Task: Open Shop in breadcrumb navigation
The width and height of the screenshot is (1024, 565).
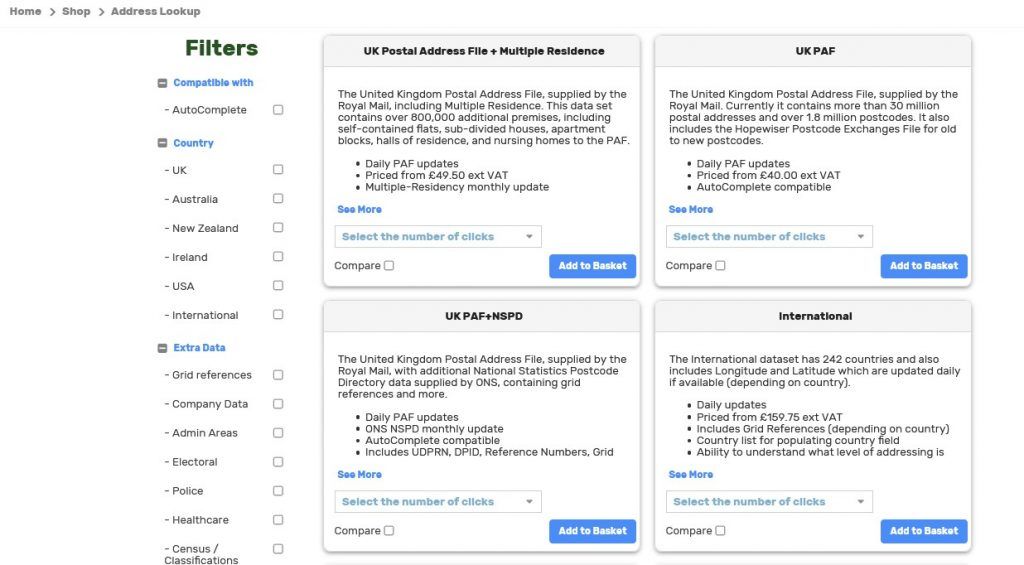Action: 76,11
